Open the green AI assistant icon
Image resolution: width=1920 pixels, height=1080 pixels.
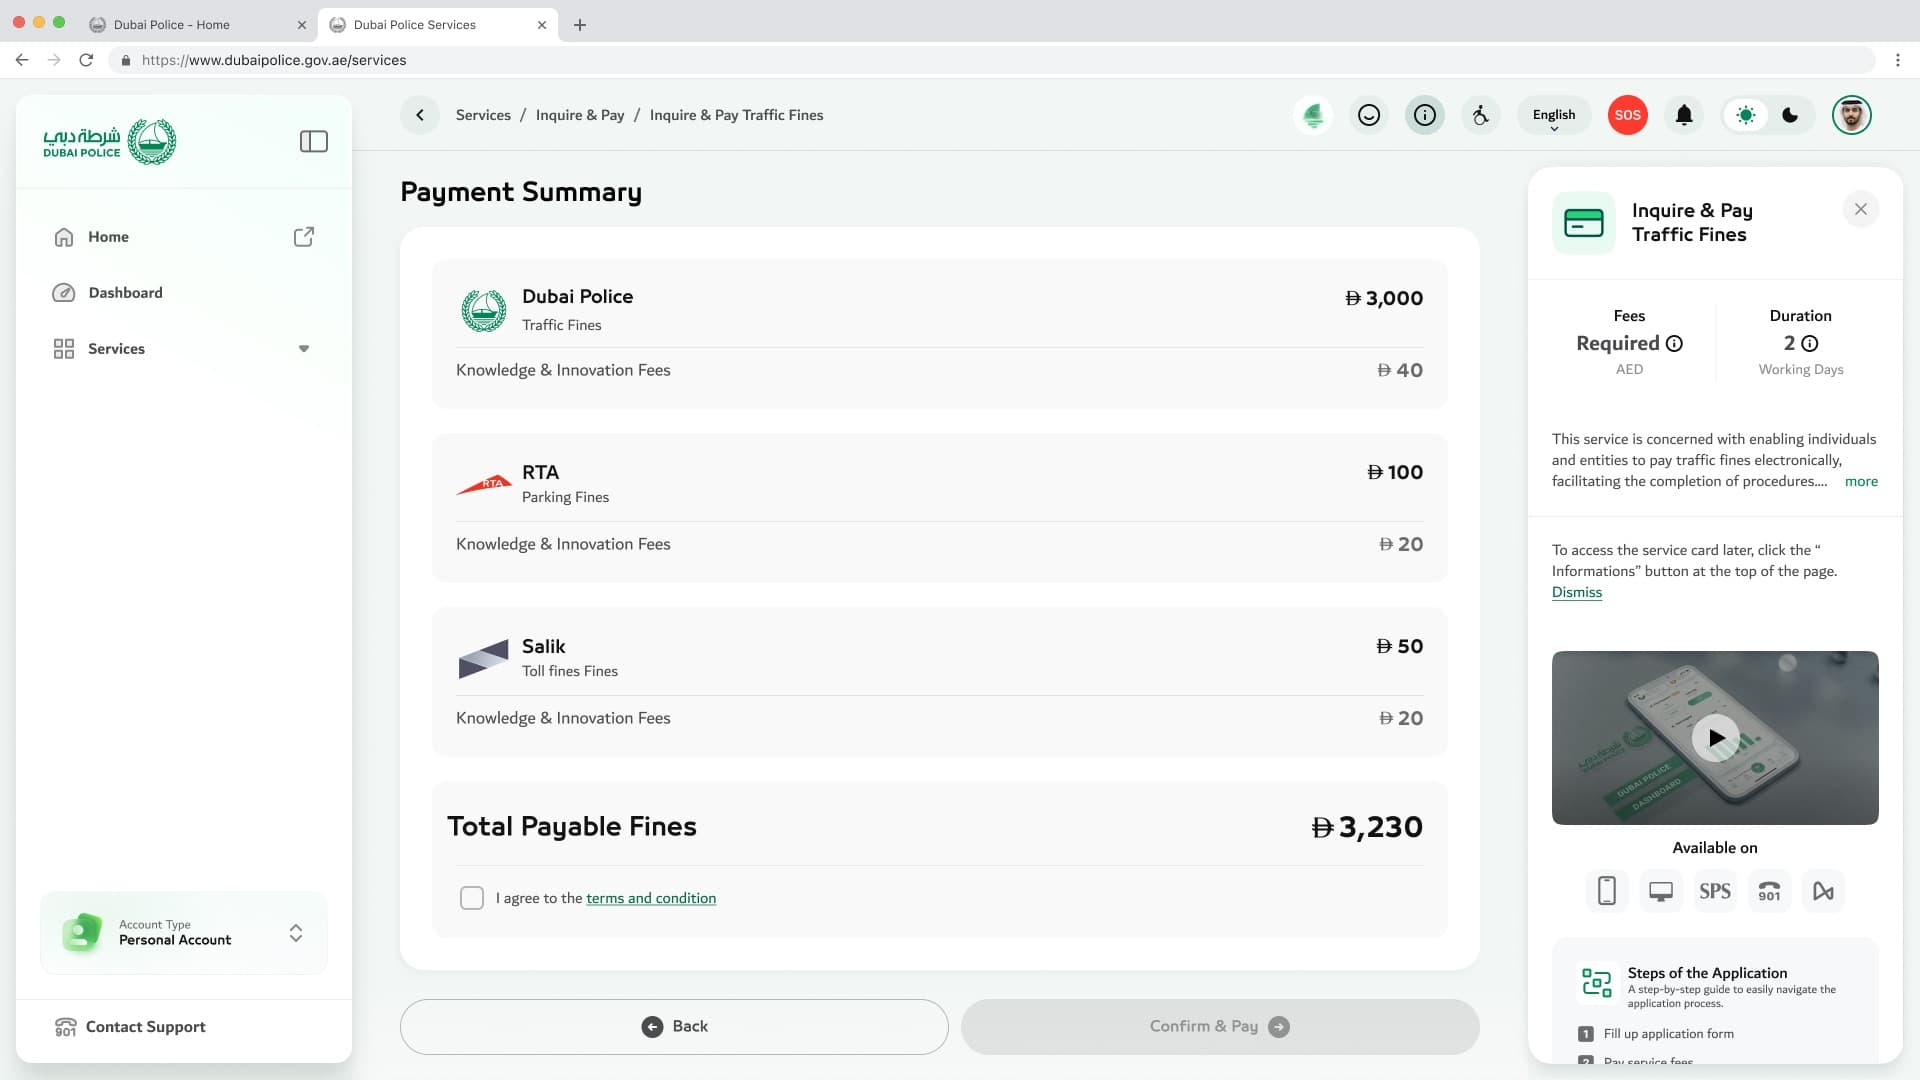click(x=1313, y=115)
